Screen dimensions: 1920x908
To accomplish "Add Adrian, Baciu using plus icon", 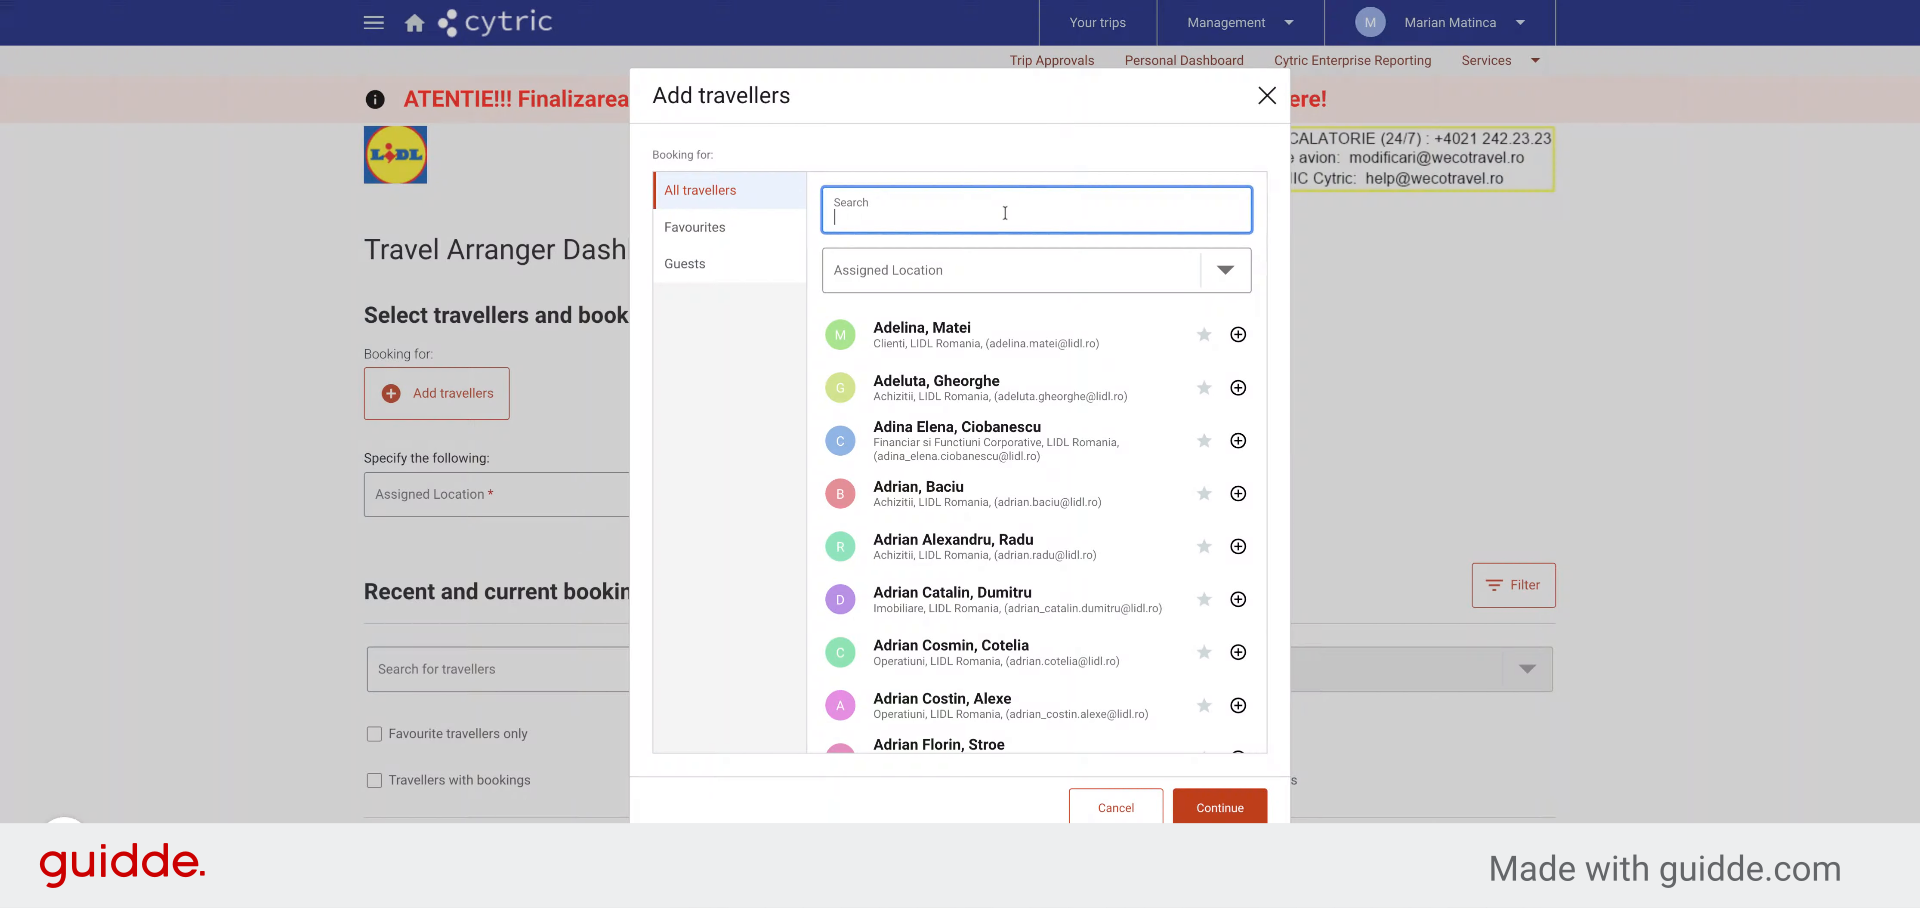I will (x=1238, y=494).
